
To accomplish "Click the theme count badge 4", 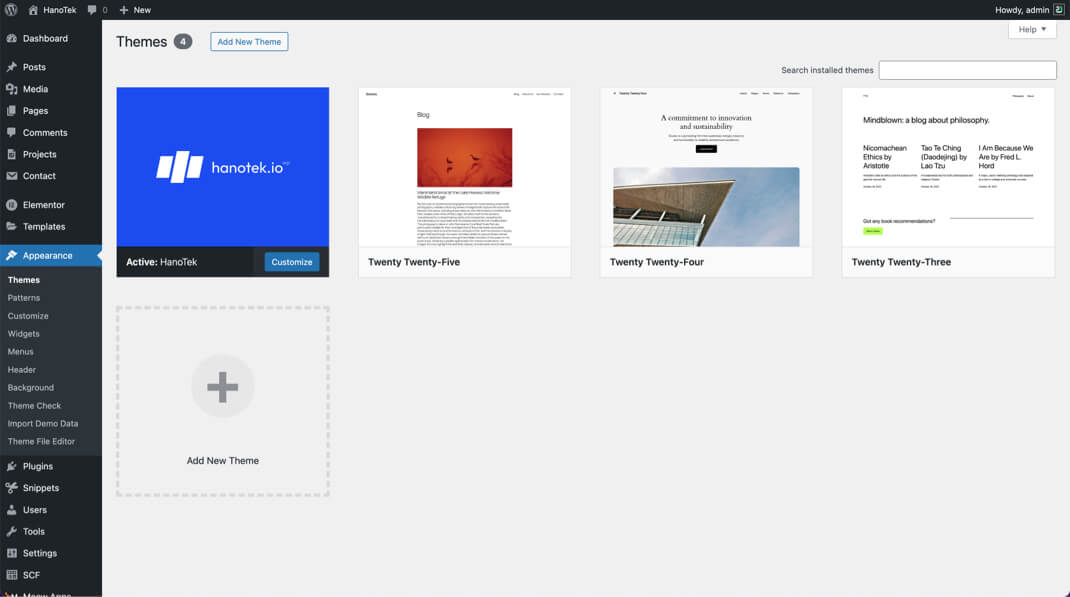I will click(183, 42).
